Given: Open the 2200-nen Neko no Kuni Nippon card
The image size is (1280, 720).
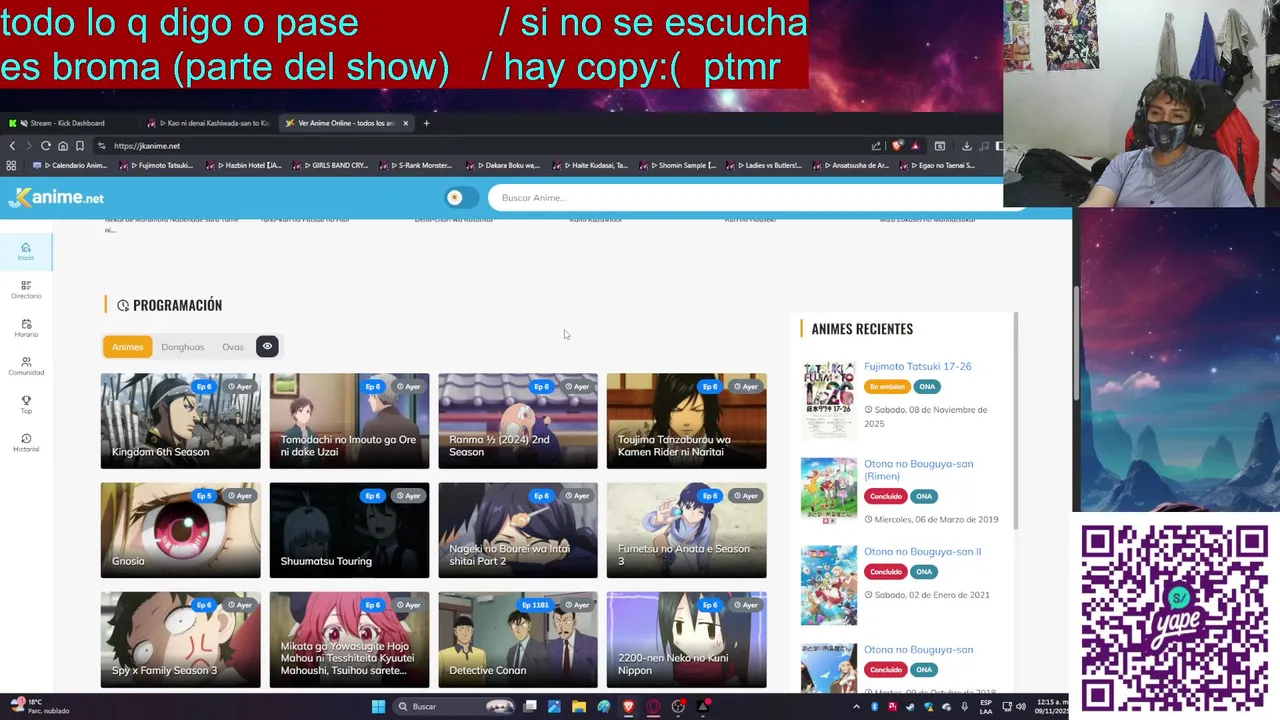Looking at the screenshot, I should (686, 640).
